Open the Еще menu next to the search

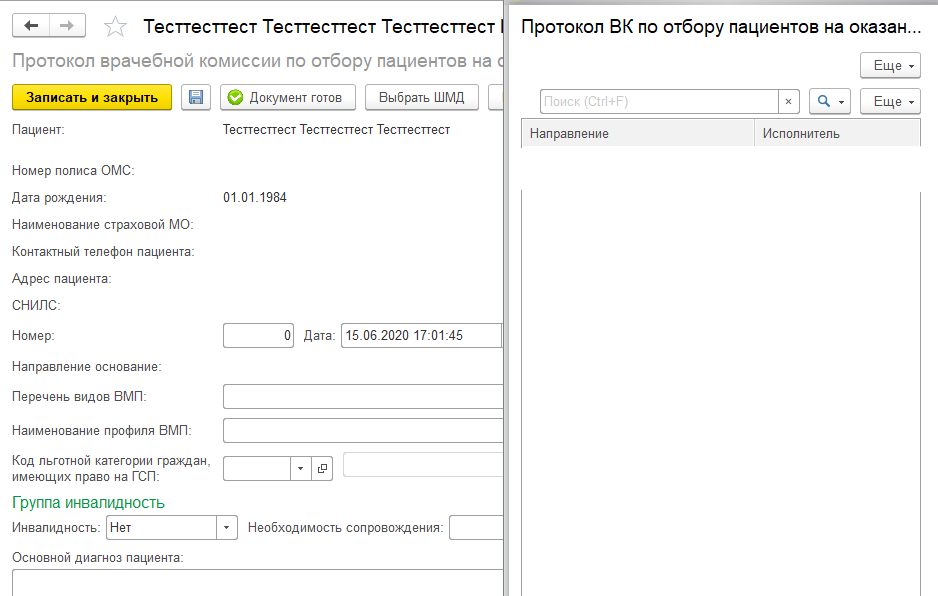tap(889, 102)
